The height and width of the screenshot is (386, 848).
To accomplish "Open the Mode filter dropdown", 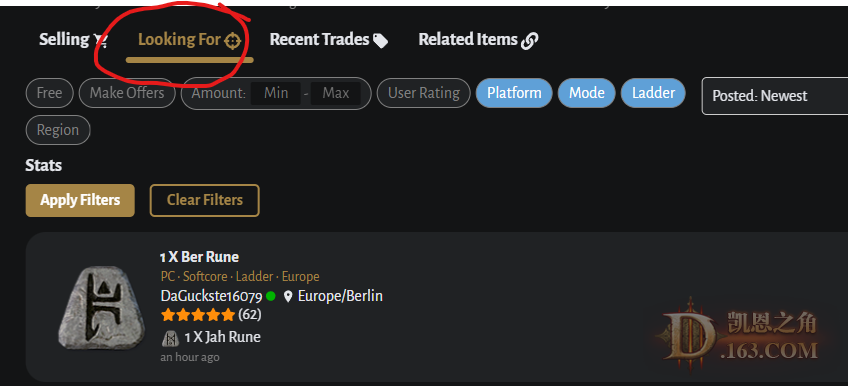I will 586,93.
